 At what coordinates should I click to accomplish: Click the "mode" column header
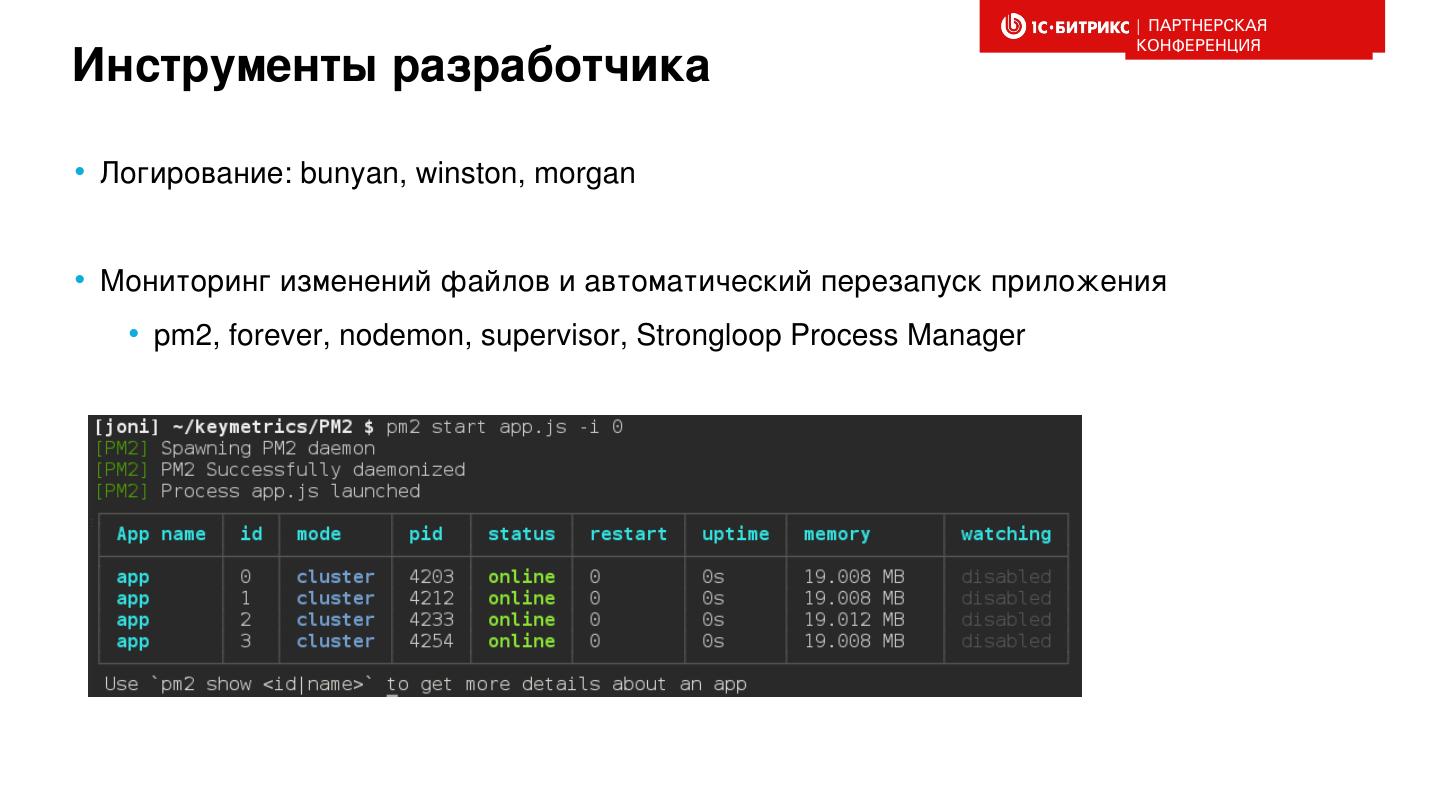click(319, 534)
